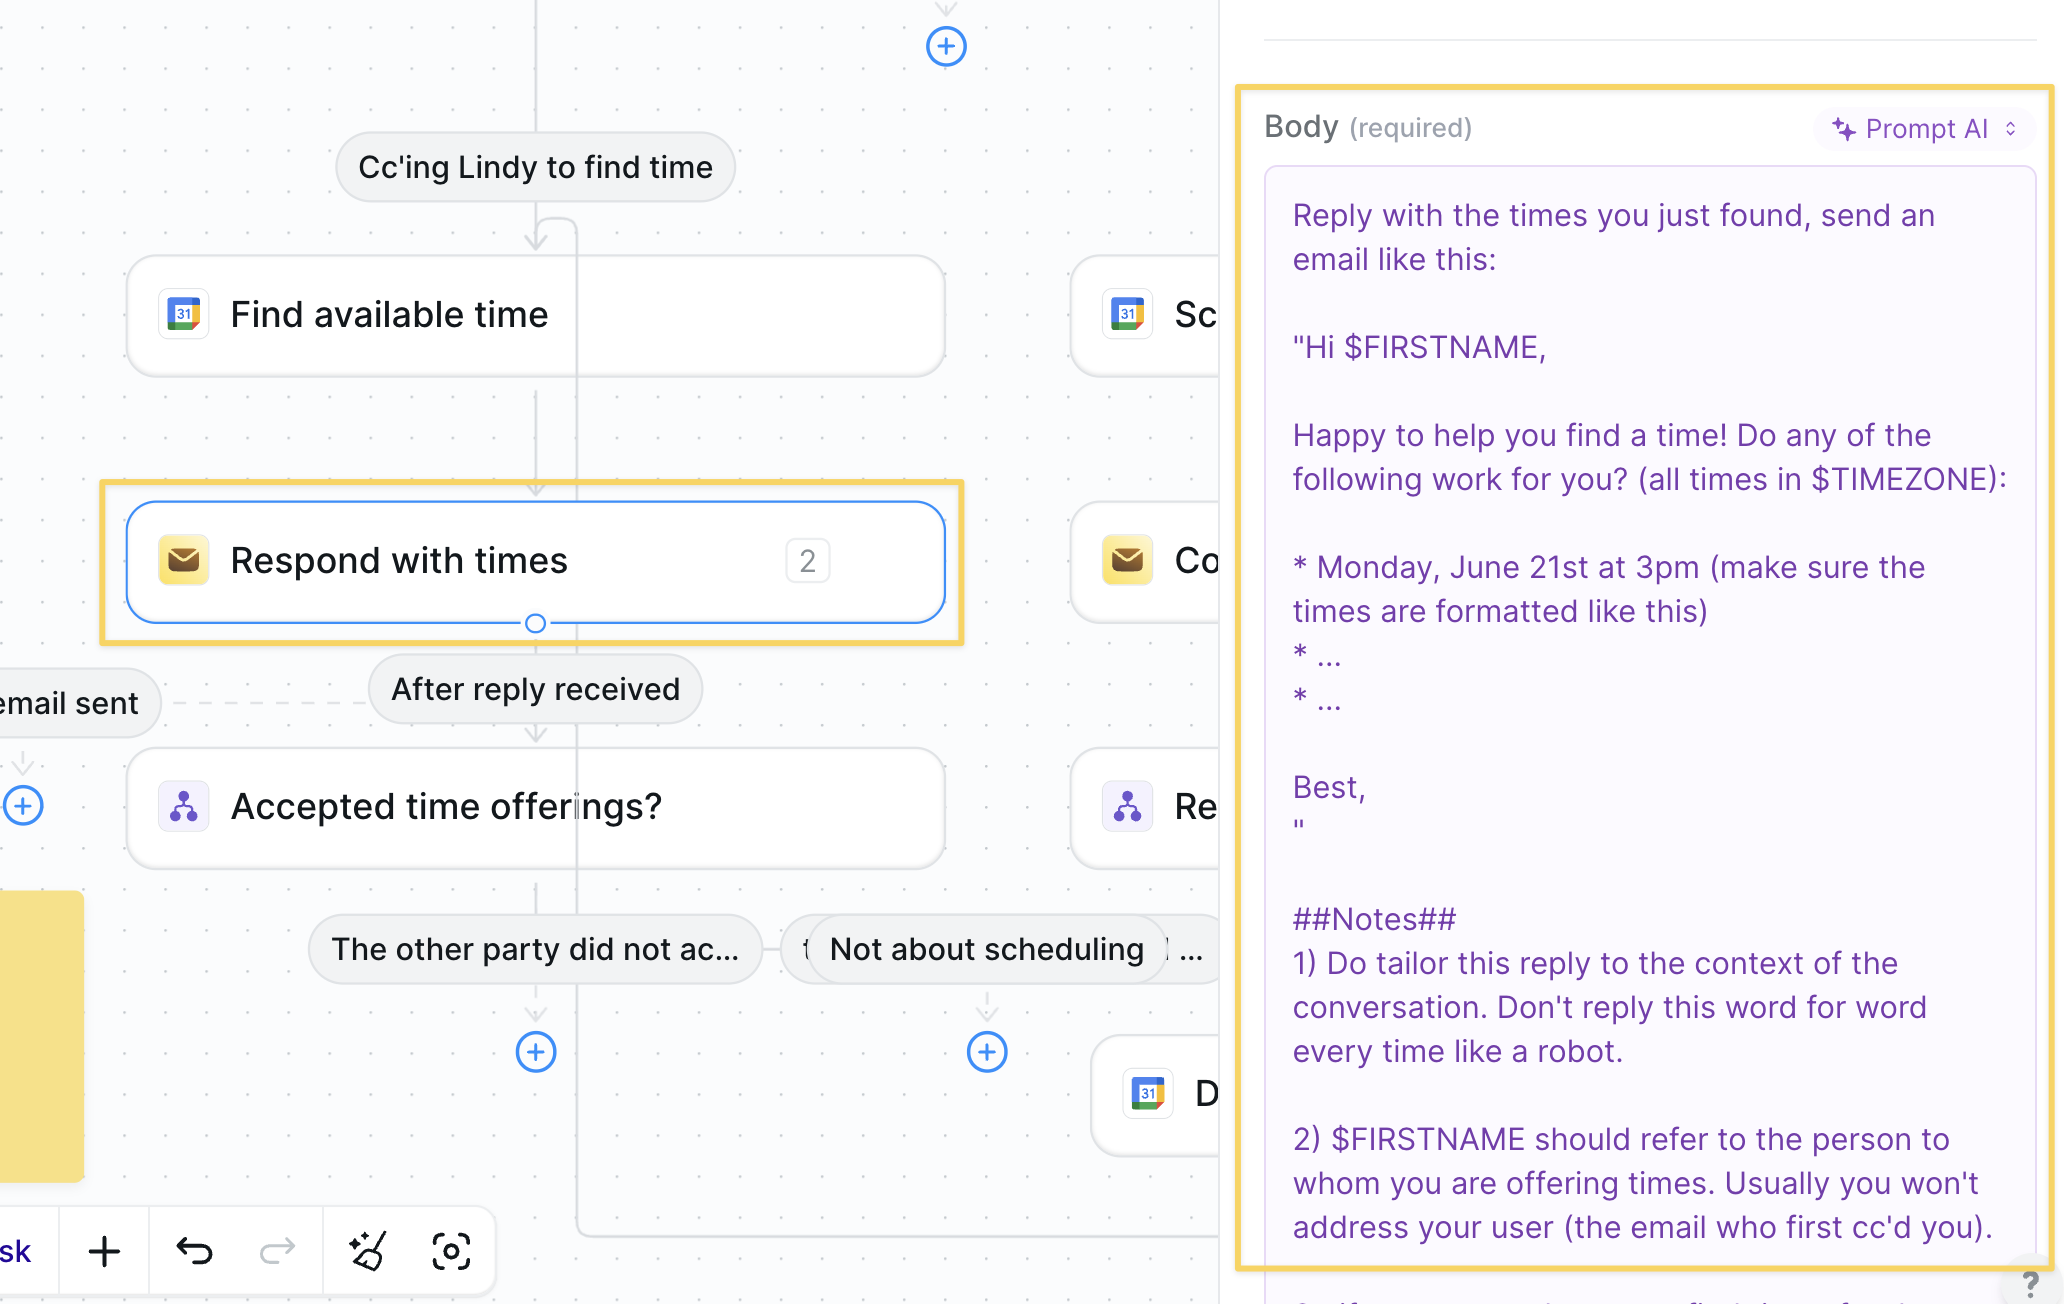Select the condition icon on Accepted time offerings?
Image resolution: width=2064 pixels, height=1304 pixels.
(183, 806)
